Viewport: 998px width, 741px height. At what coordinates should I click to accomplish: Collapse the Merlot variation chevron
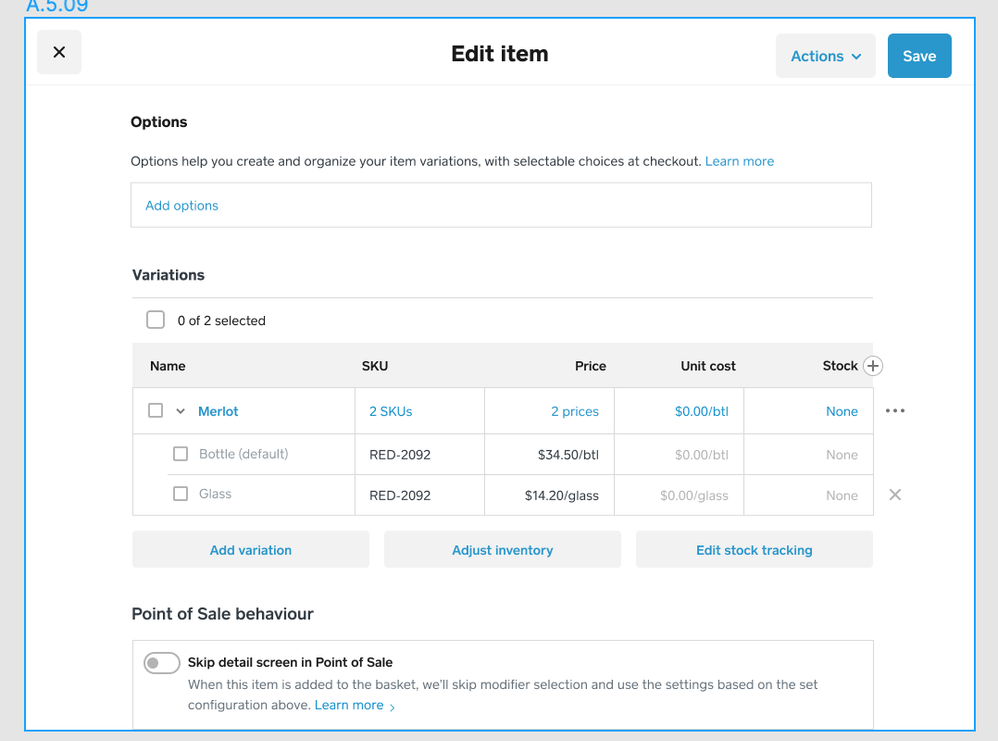point(181,411)
